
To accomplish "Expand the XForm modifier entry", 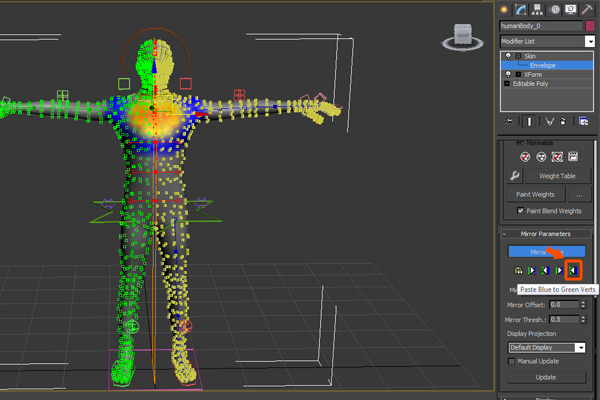I will 518,75.
